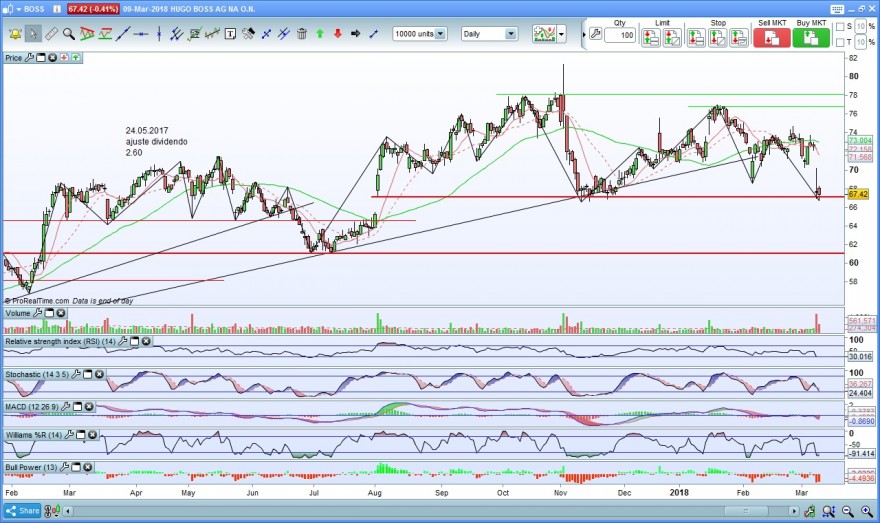Add a green up arrow marker
Image resolution: width=880 pixels, height=523 pixels.
point(320,34)
